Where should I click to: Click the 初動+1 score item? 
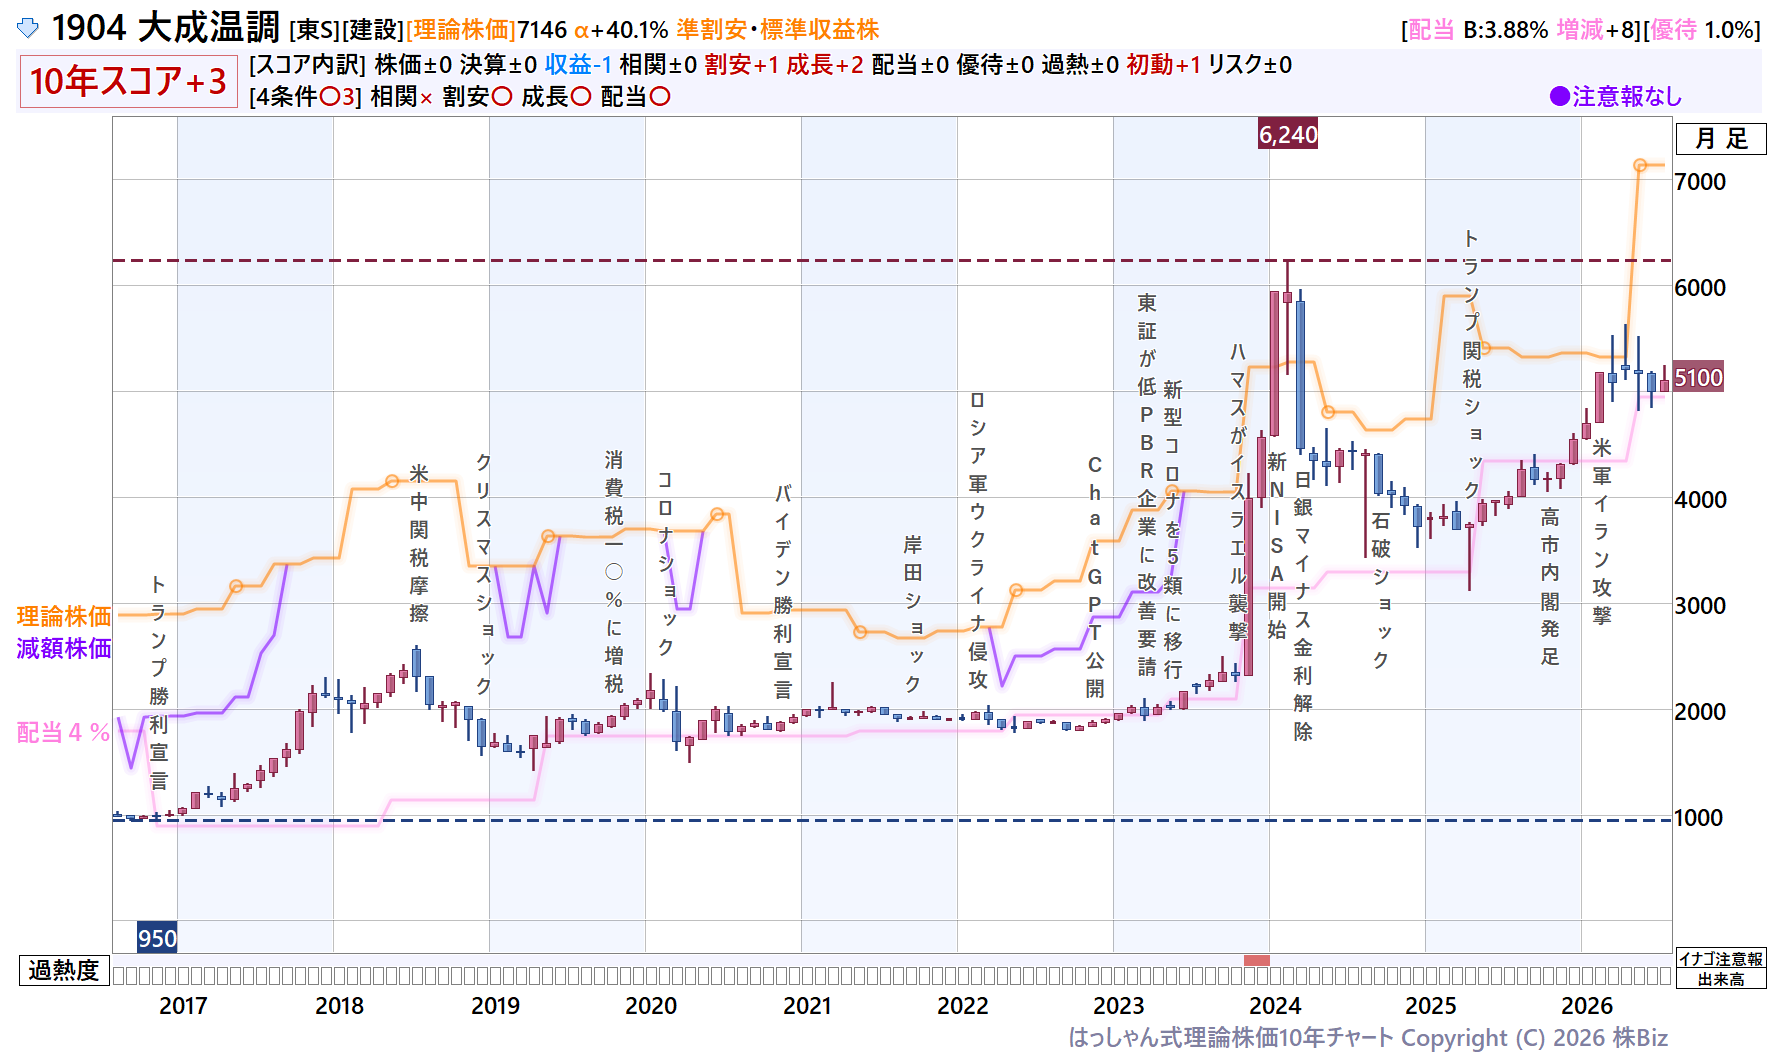pyautogui.click(x=1163, y=65)
